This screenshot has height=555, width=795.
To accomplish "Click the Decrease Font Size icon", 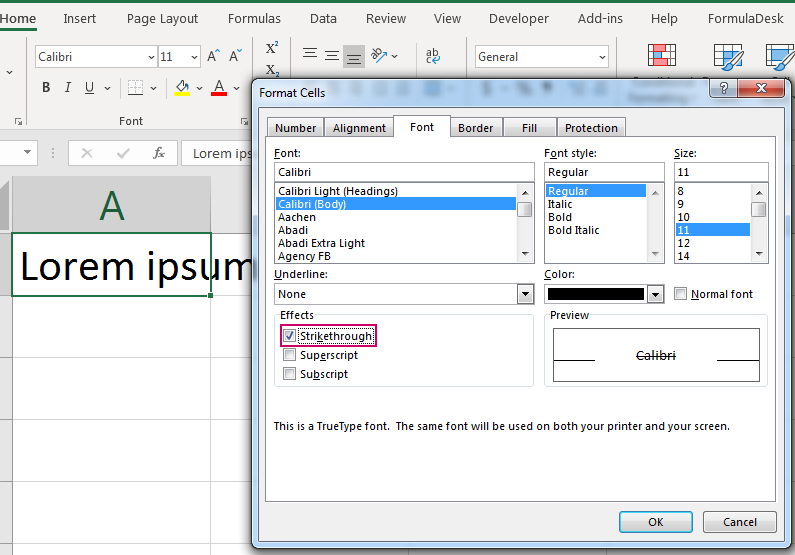I will (x=235, y=56).
